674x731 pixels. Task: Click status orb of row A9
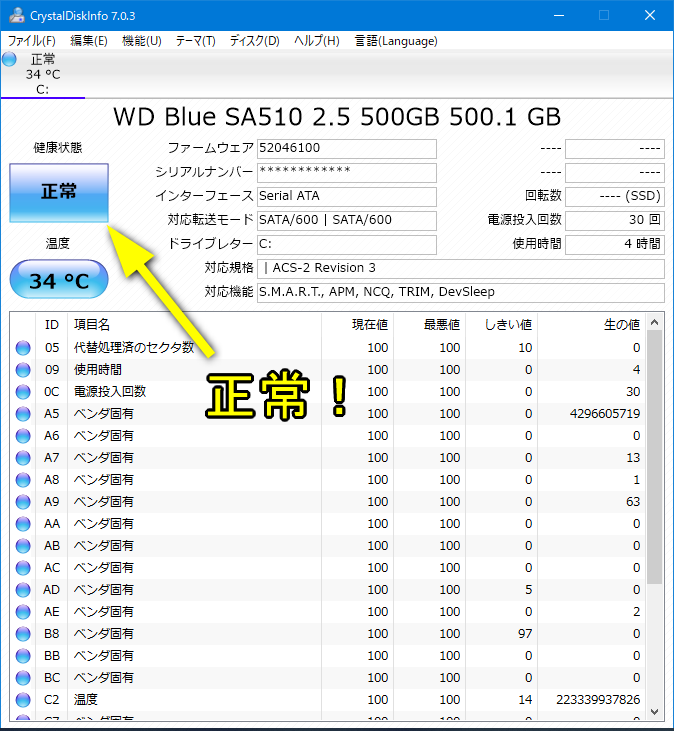coord(23,502)
